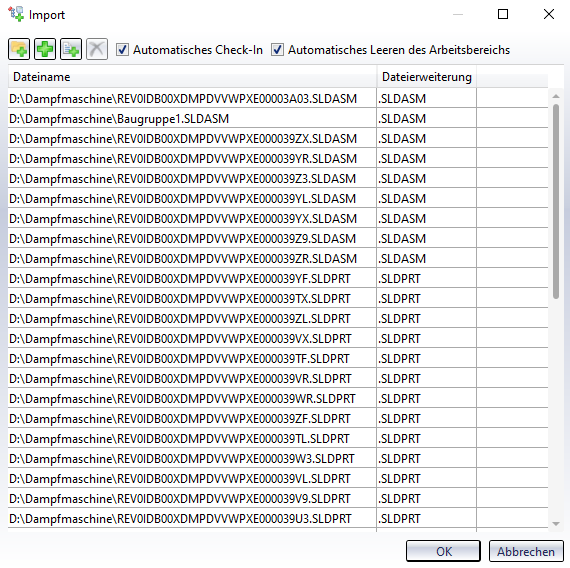Select row ending 000039TL.SLDPRT
The height and width of the screenshot is (568, 570).
[x=278, y=439]
